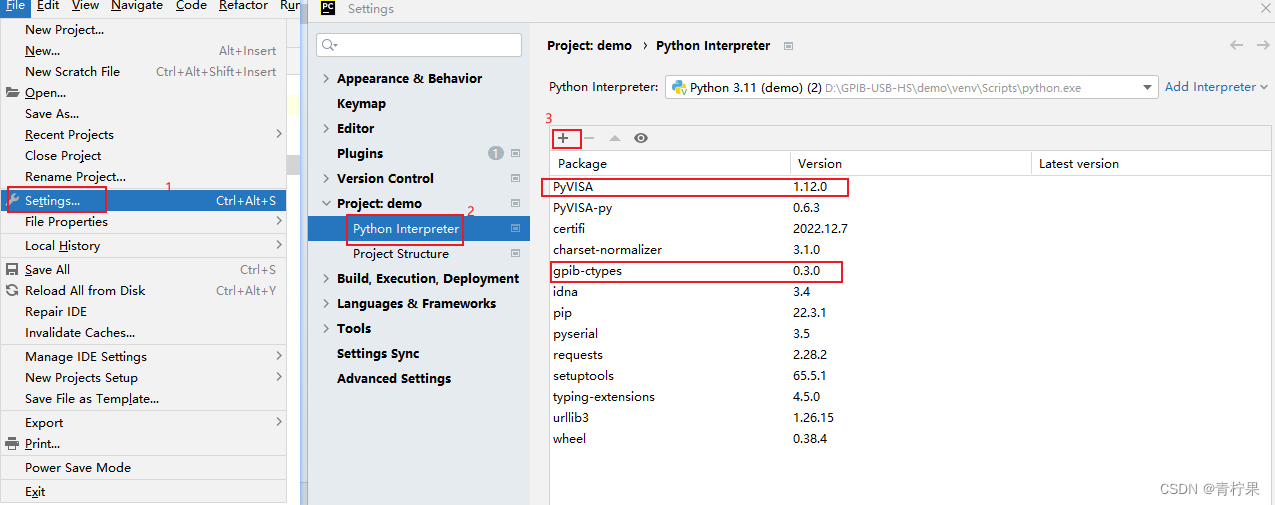This screenshot has height=505, width=1275.
Task: Click the plus icon to install package
Action: pyautogui.click(x=563, y=138)
